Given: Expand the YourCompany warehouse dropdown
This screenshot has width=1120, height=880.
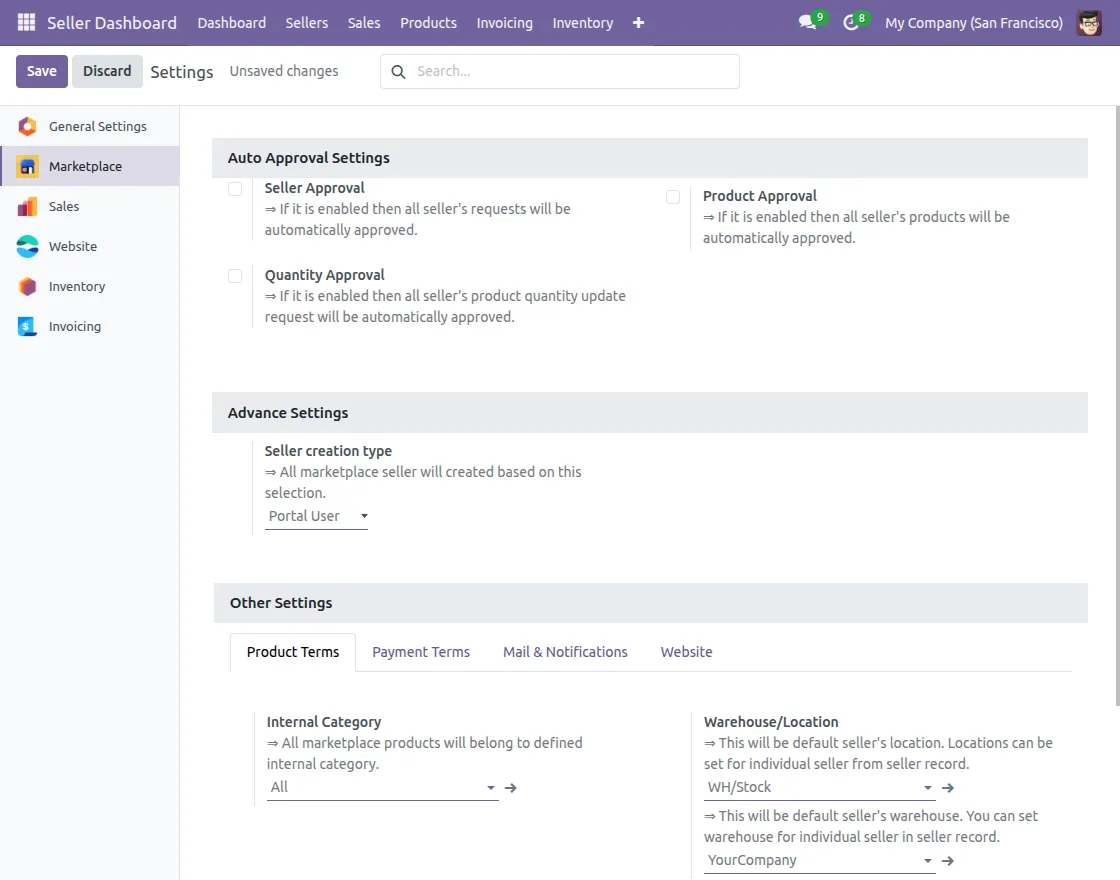Looking at the screenshot, I should click(819, 861).
